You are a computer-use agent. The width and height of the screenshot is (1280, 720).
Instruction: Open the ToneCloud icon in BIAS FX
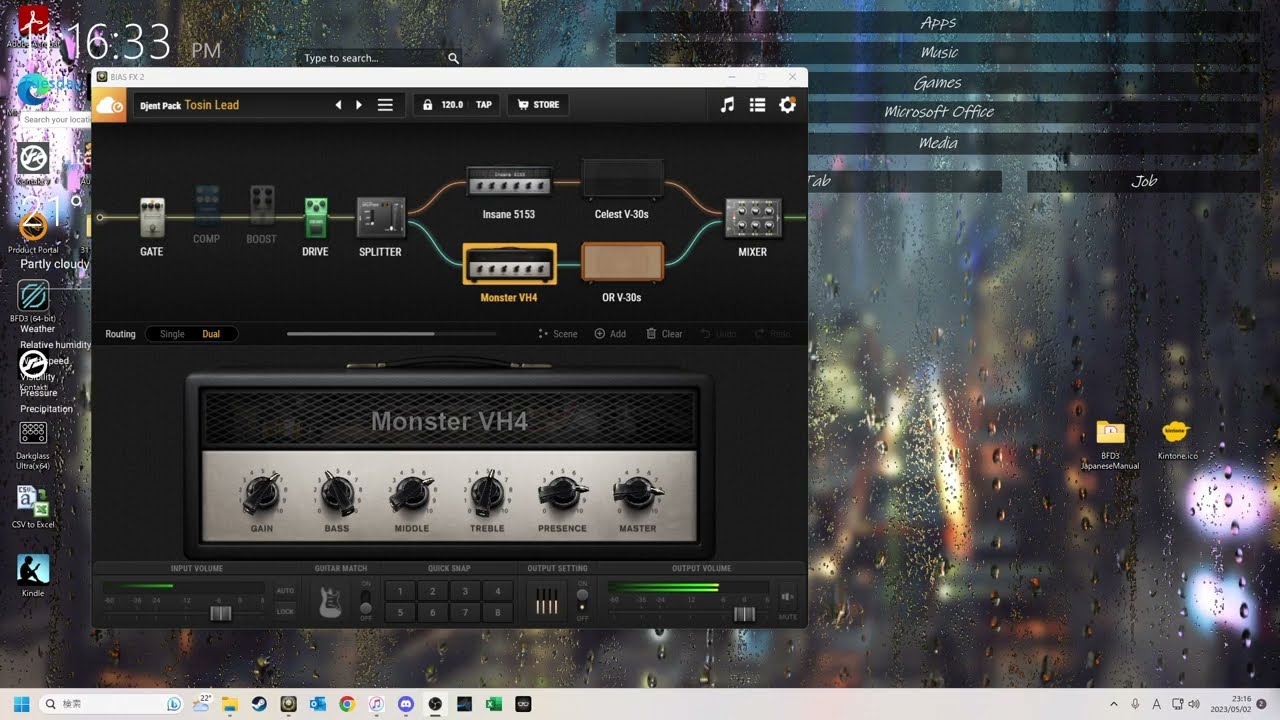110,105
